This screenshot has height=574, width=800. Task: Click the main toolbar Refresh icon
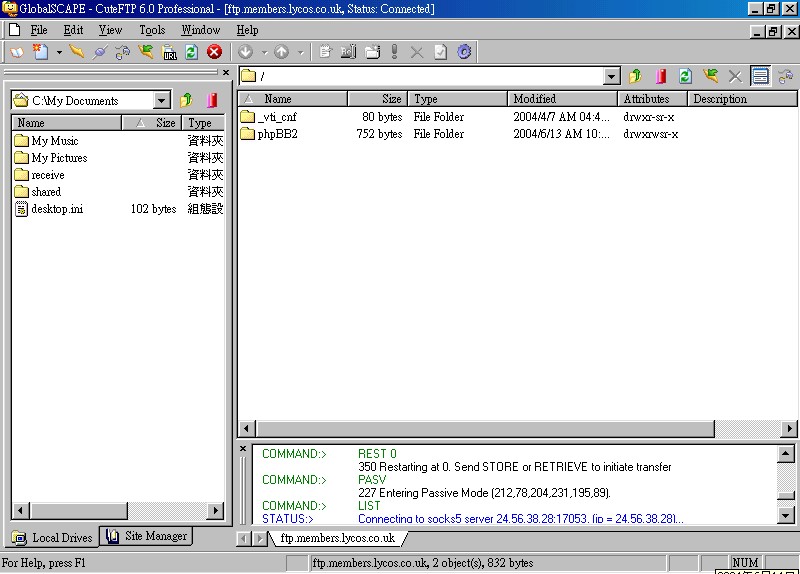tap(191, 52)
